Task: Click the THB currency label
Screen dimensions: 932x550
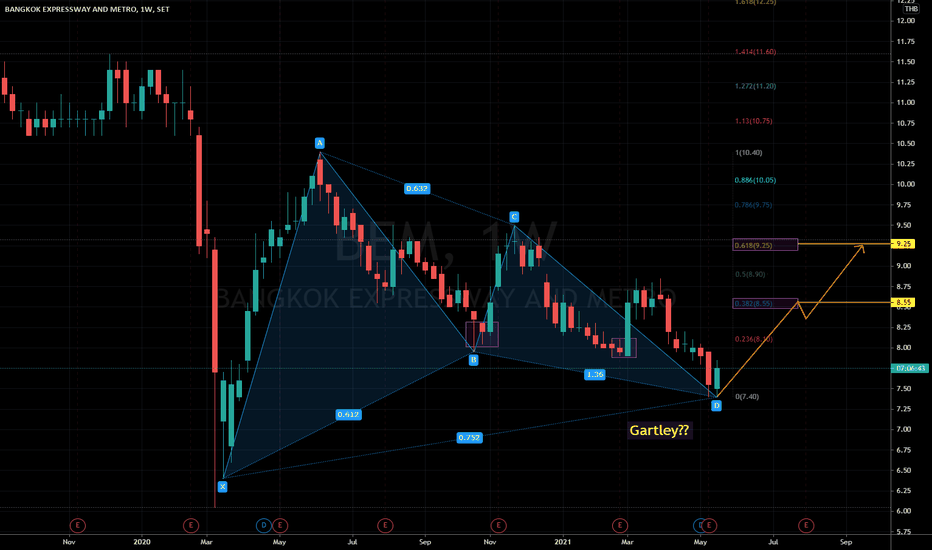Action: point(911,9)
